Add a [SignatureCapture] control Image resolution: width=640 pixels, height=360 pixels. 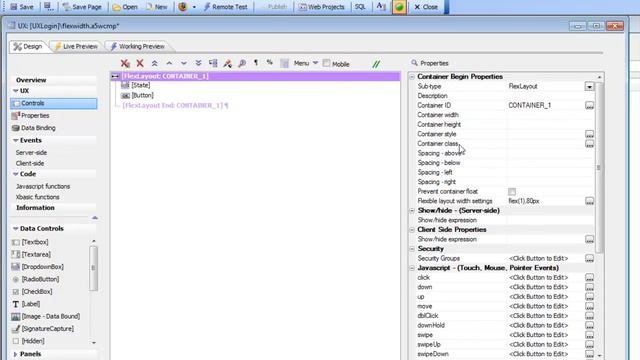coord(47,329)
